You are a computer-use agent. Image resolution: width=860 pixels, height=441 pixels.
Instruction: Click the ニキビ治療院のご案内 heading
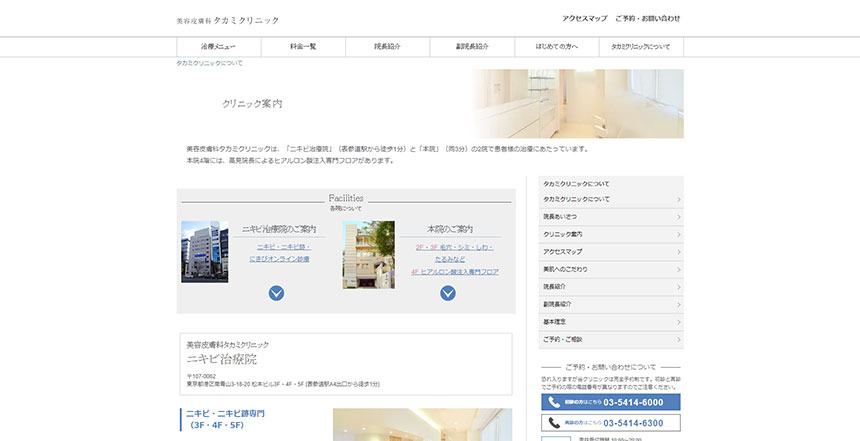tap(279, 229)
